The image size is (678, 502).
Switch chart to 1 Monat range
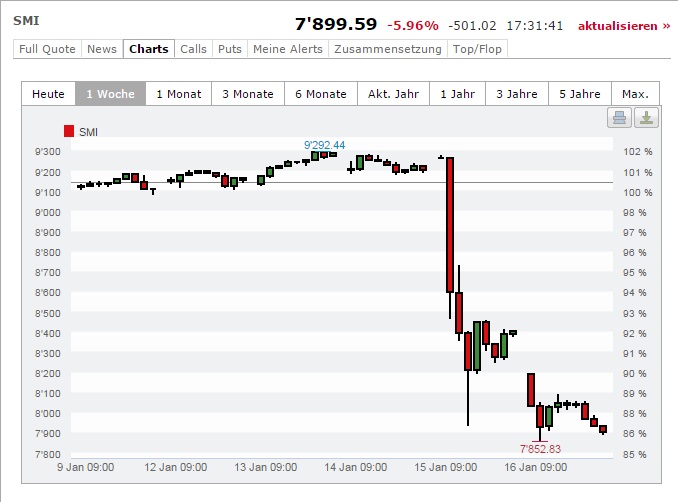coord(179,94)
